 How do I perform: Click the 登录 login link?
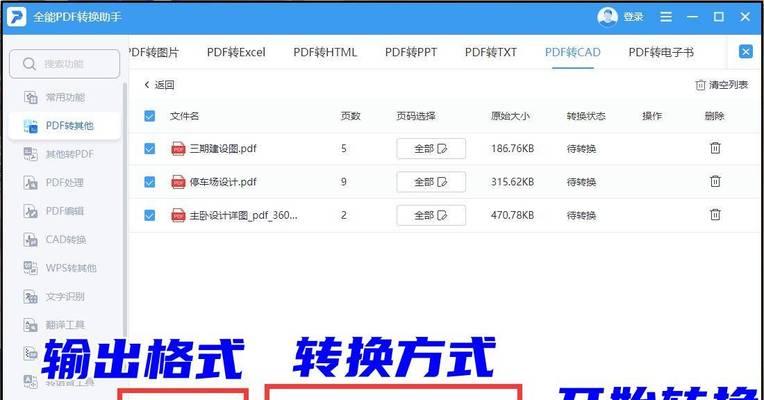coord(633,17)
